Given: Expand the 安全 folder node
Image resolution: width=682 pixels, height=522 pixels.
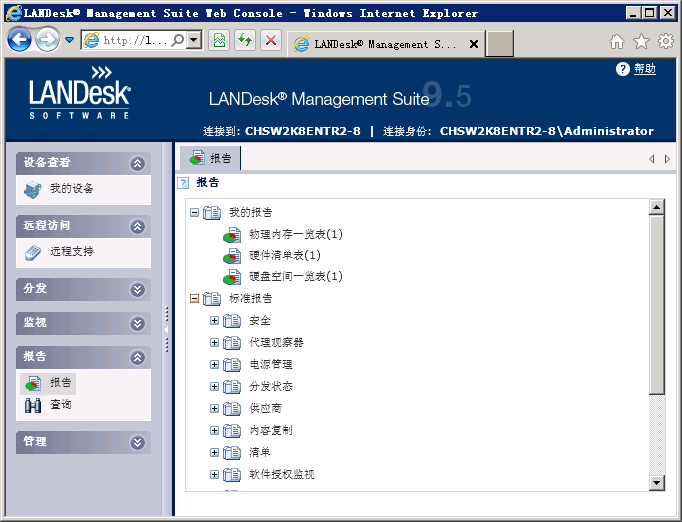Looking at the screenshot, I should tap(214, 321).
